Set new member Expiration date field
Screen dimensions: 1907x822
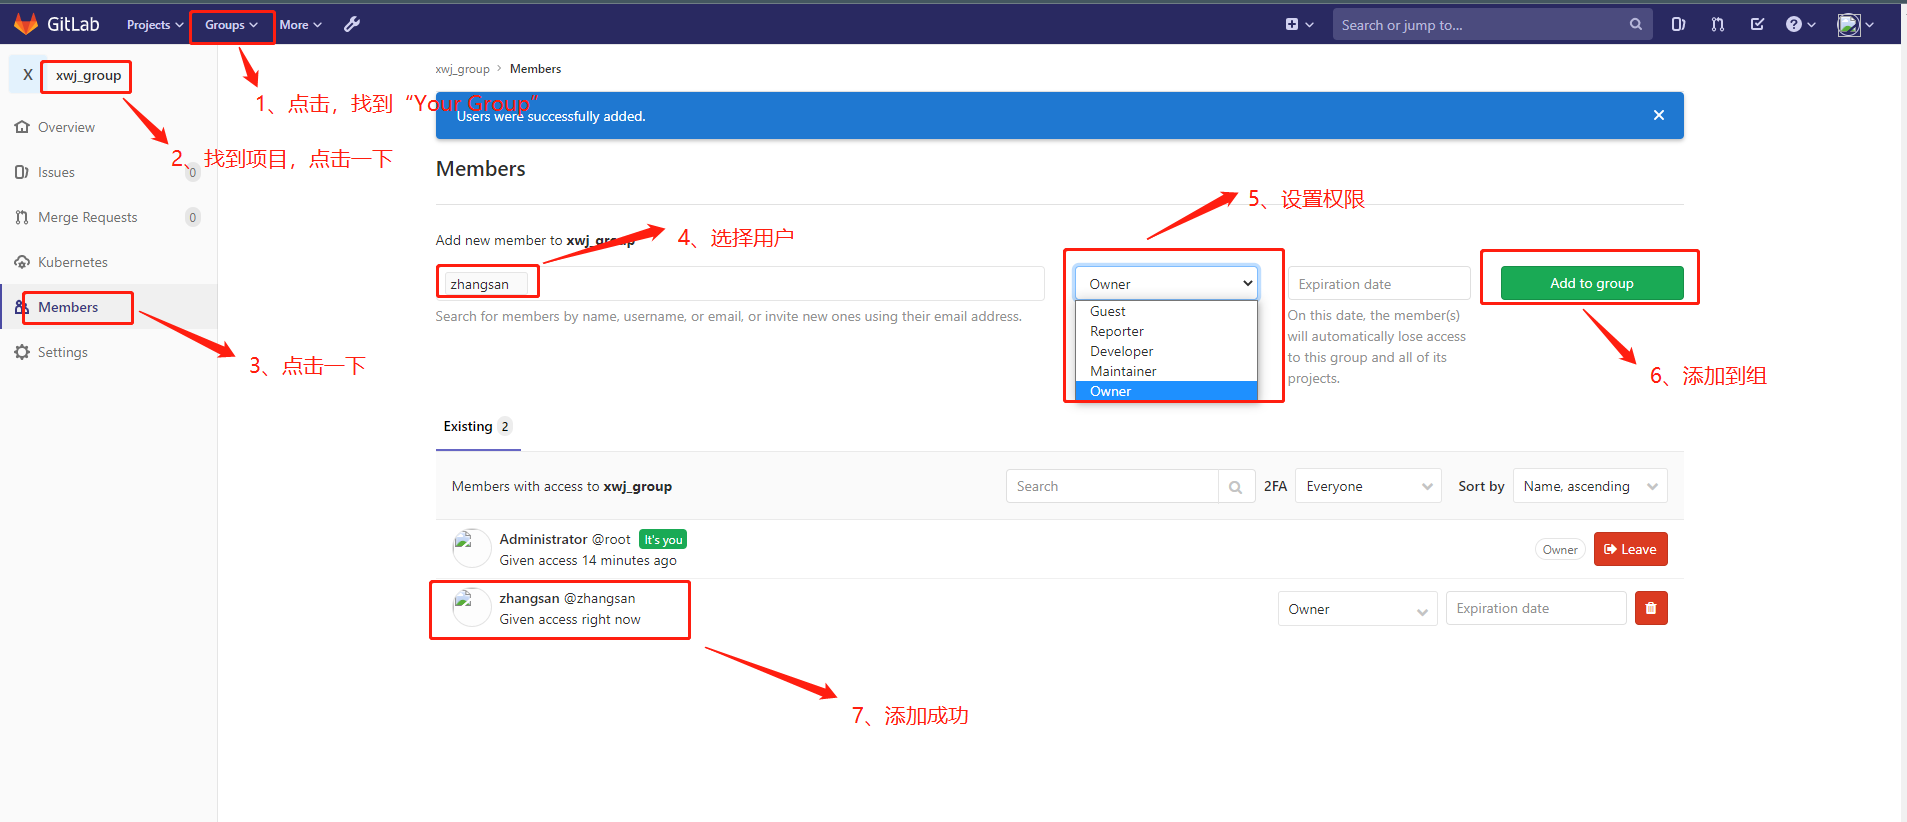coord(1379,284)
